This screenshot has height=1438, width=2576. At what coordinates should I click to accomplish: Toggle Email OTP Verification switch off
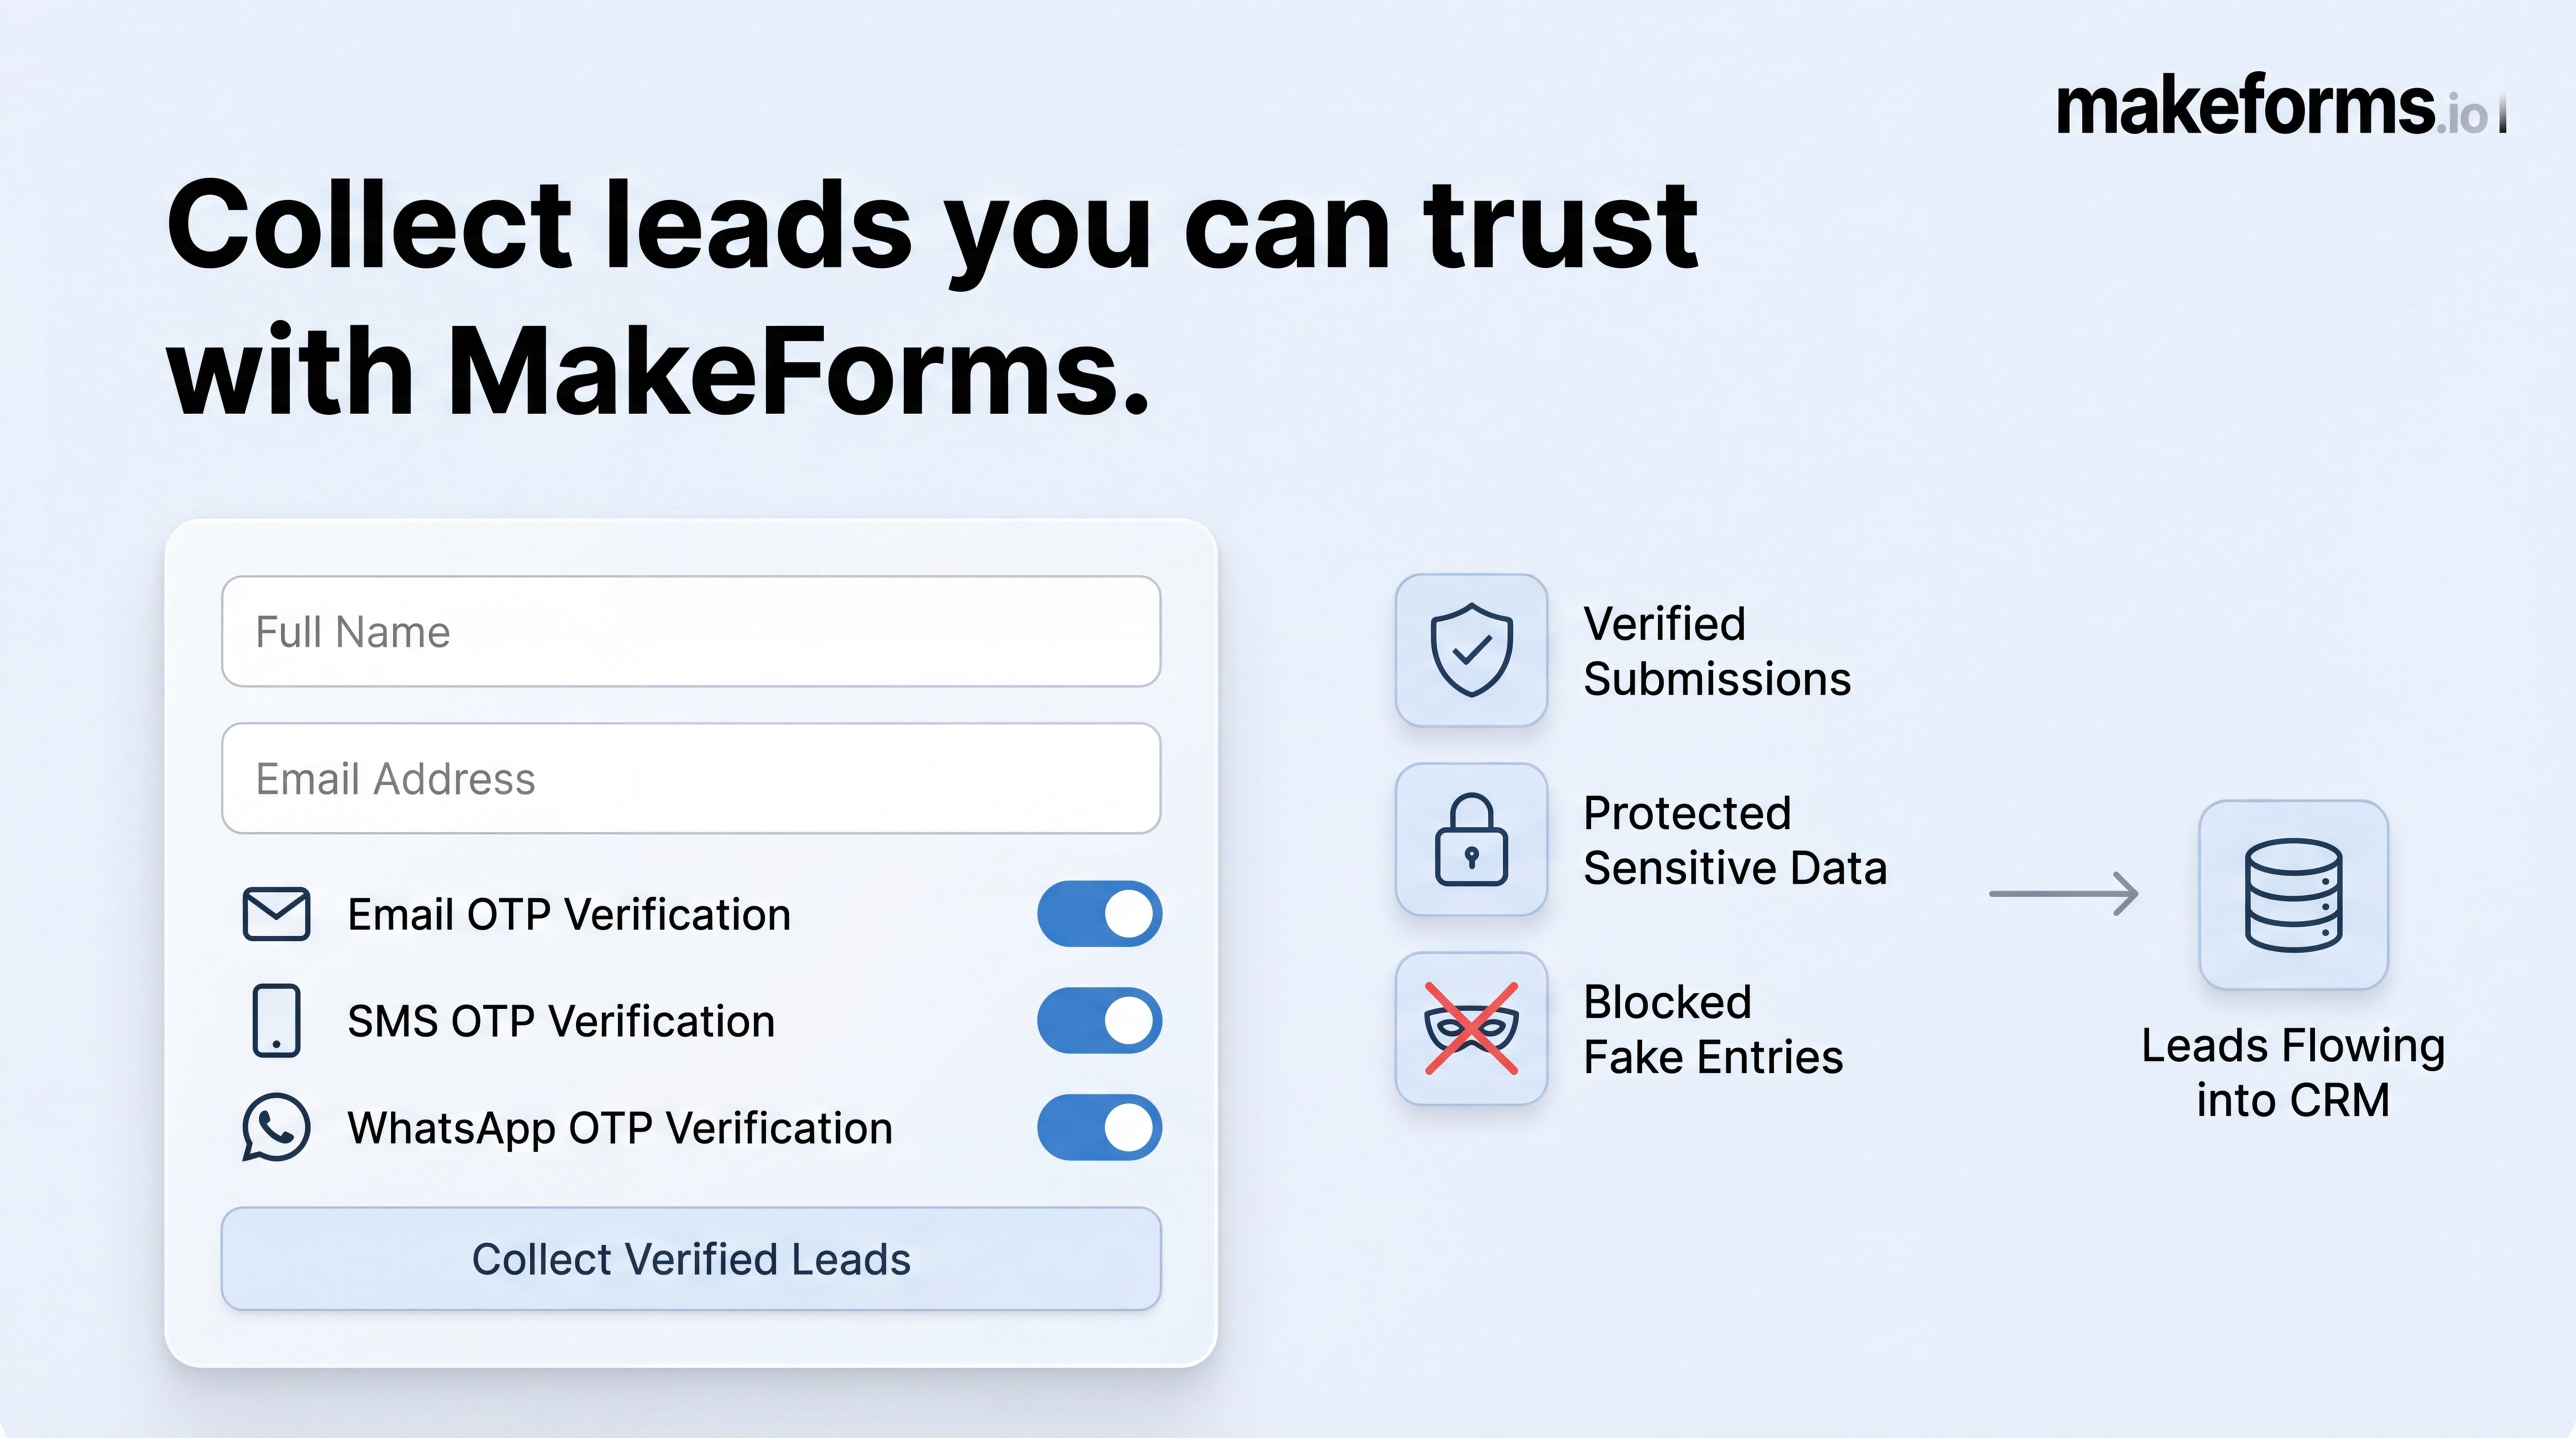coord(1099,914)
